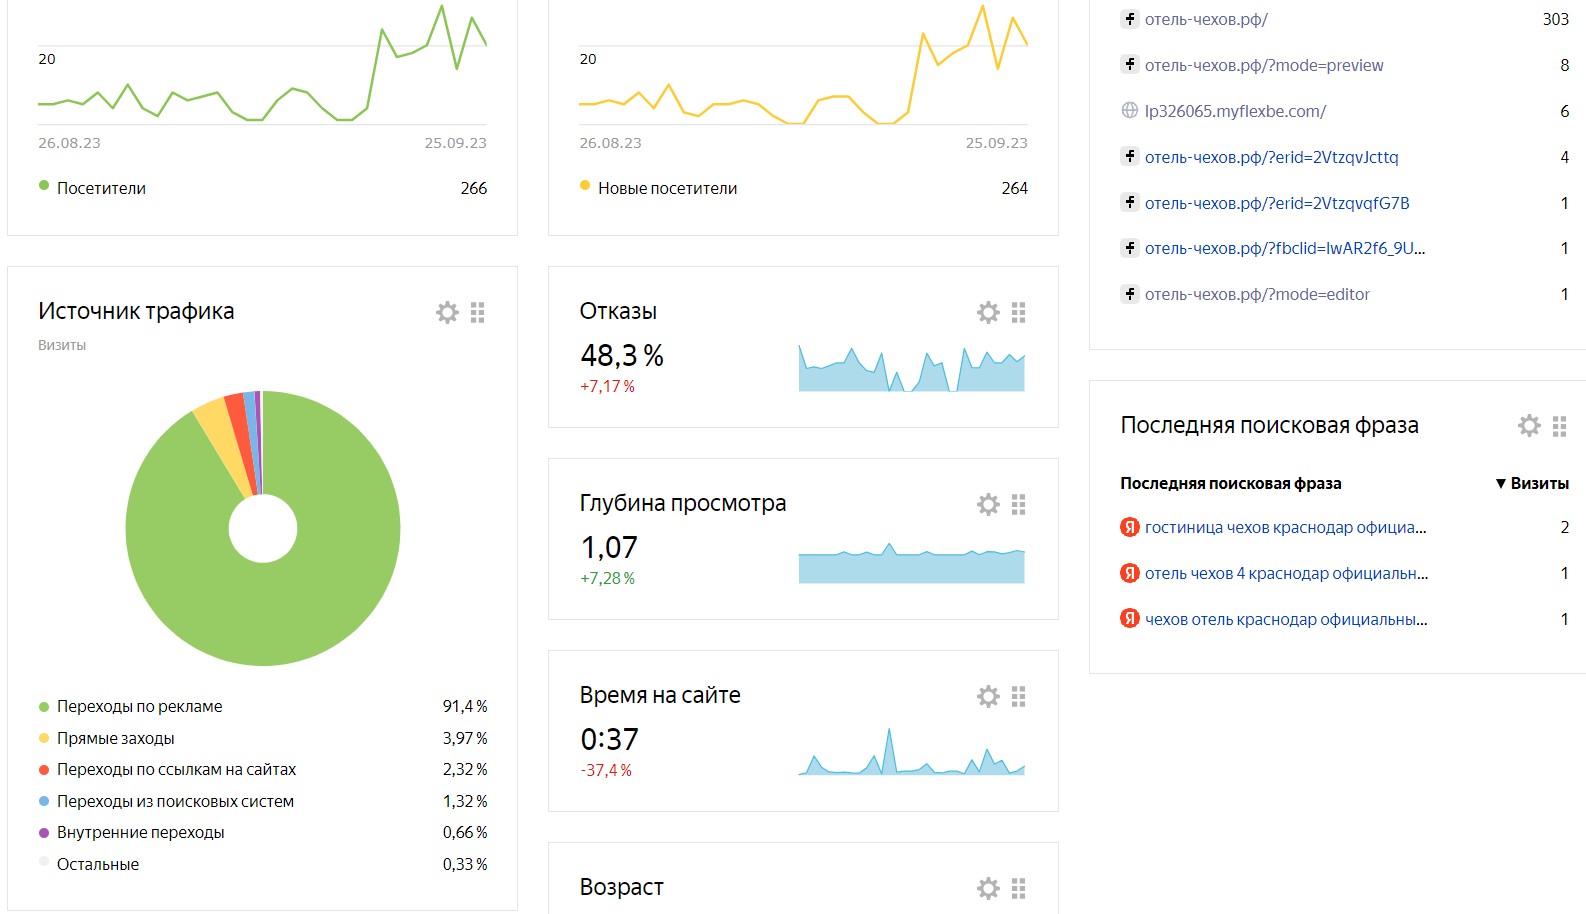Open gear settings for Последняя поисковая фраза

coord(1529,426)
